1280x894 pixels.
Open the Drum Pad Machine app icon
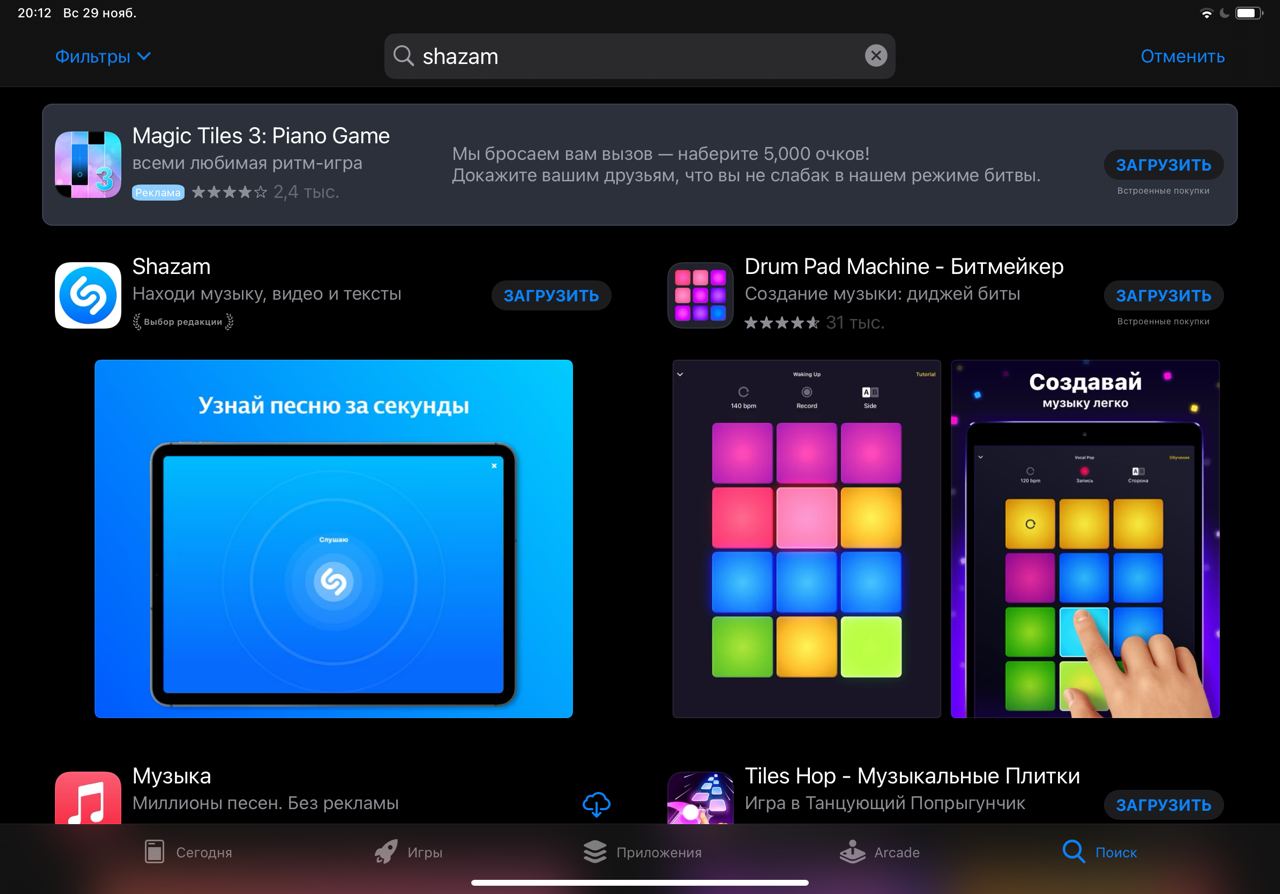coord(700,295)
